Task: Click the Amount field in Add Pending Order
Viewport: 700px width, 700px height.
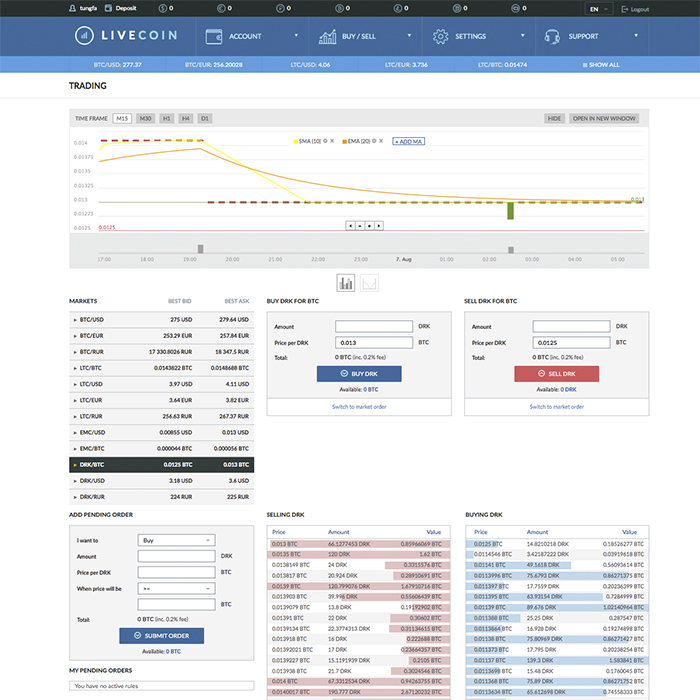Action: click(x=176, y=556)
